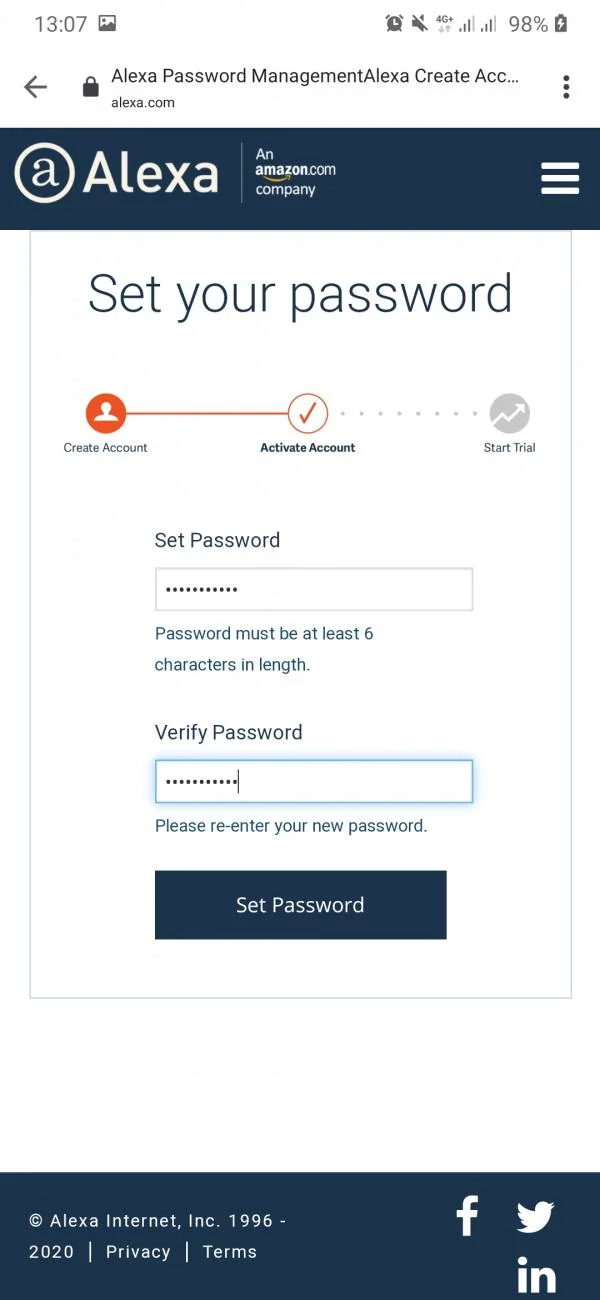Open the browser three-dot overflow menu
Viewport: 600px width, 1300px height.
566,87
